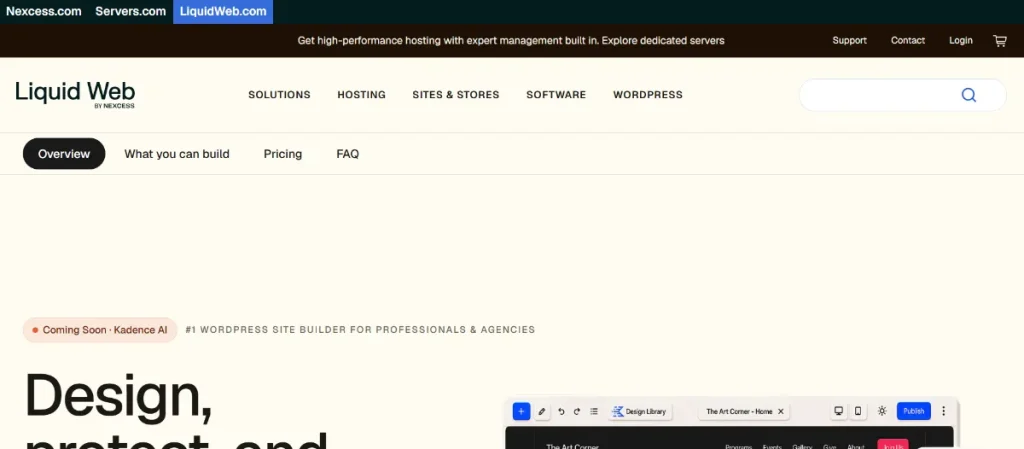
Task: Click the pink Join Us button
Action: point(893,444)
